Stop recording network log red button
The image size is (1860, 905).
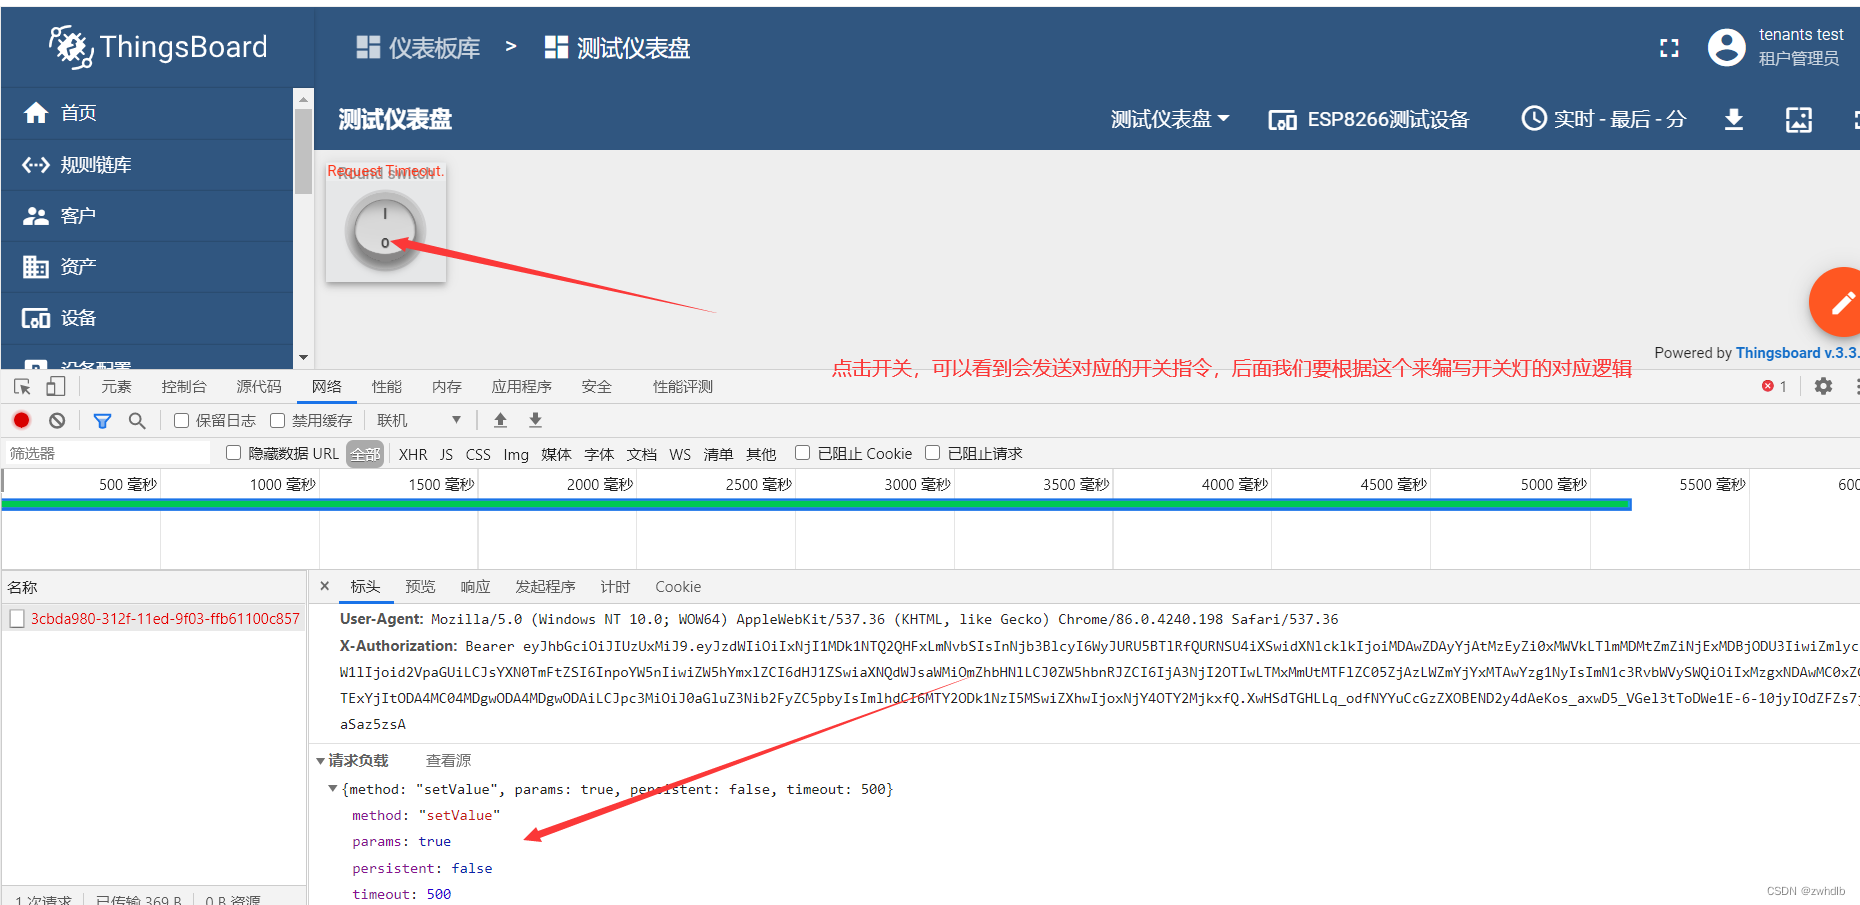click(22, 421)
